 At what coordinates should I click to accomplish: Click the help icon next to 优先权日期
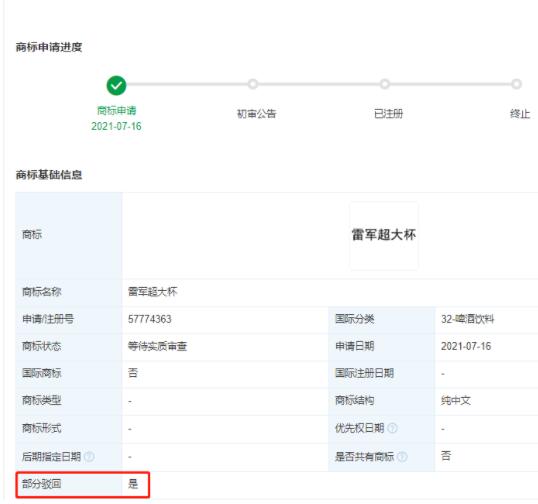392,428
